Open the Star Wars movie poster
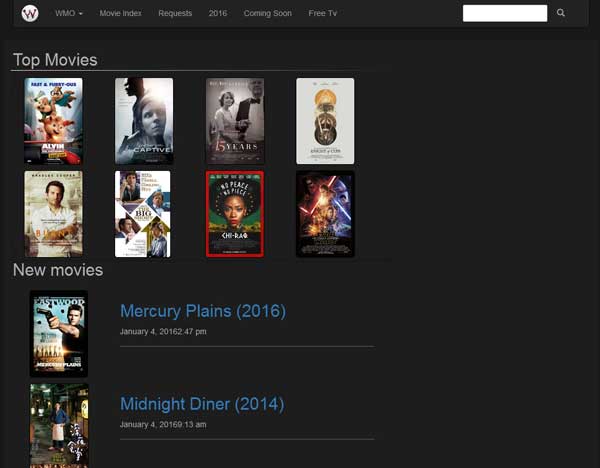The height and width of the screenshot is (468, 600). [325, 214]
